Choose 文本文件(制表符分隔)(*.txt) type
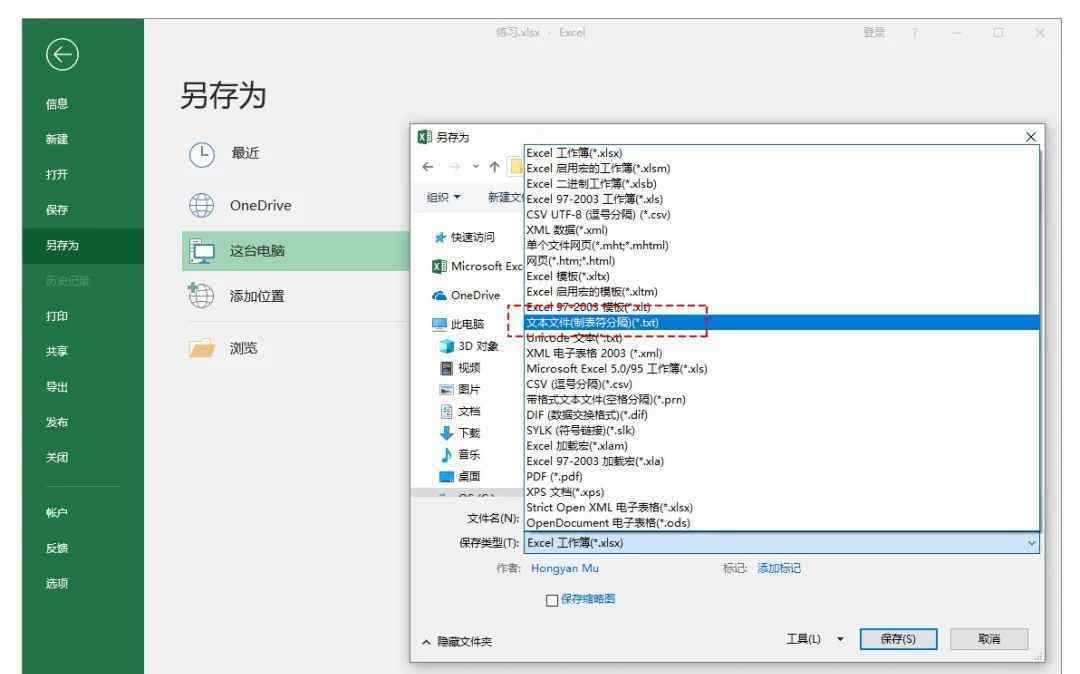The width and height of the screenshot is (1080, 674). click(x=782, y=323)
